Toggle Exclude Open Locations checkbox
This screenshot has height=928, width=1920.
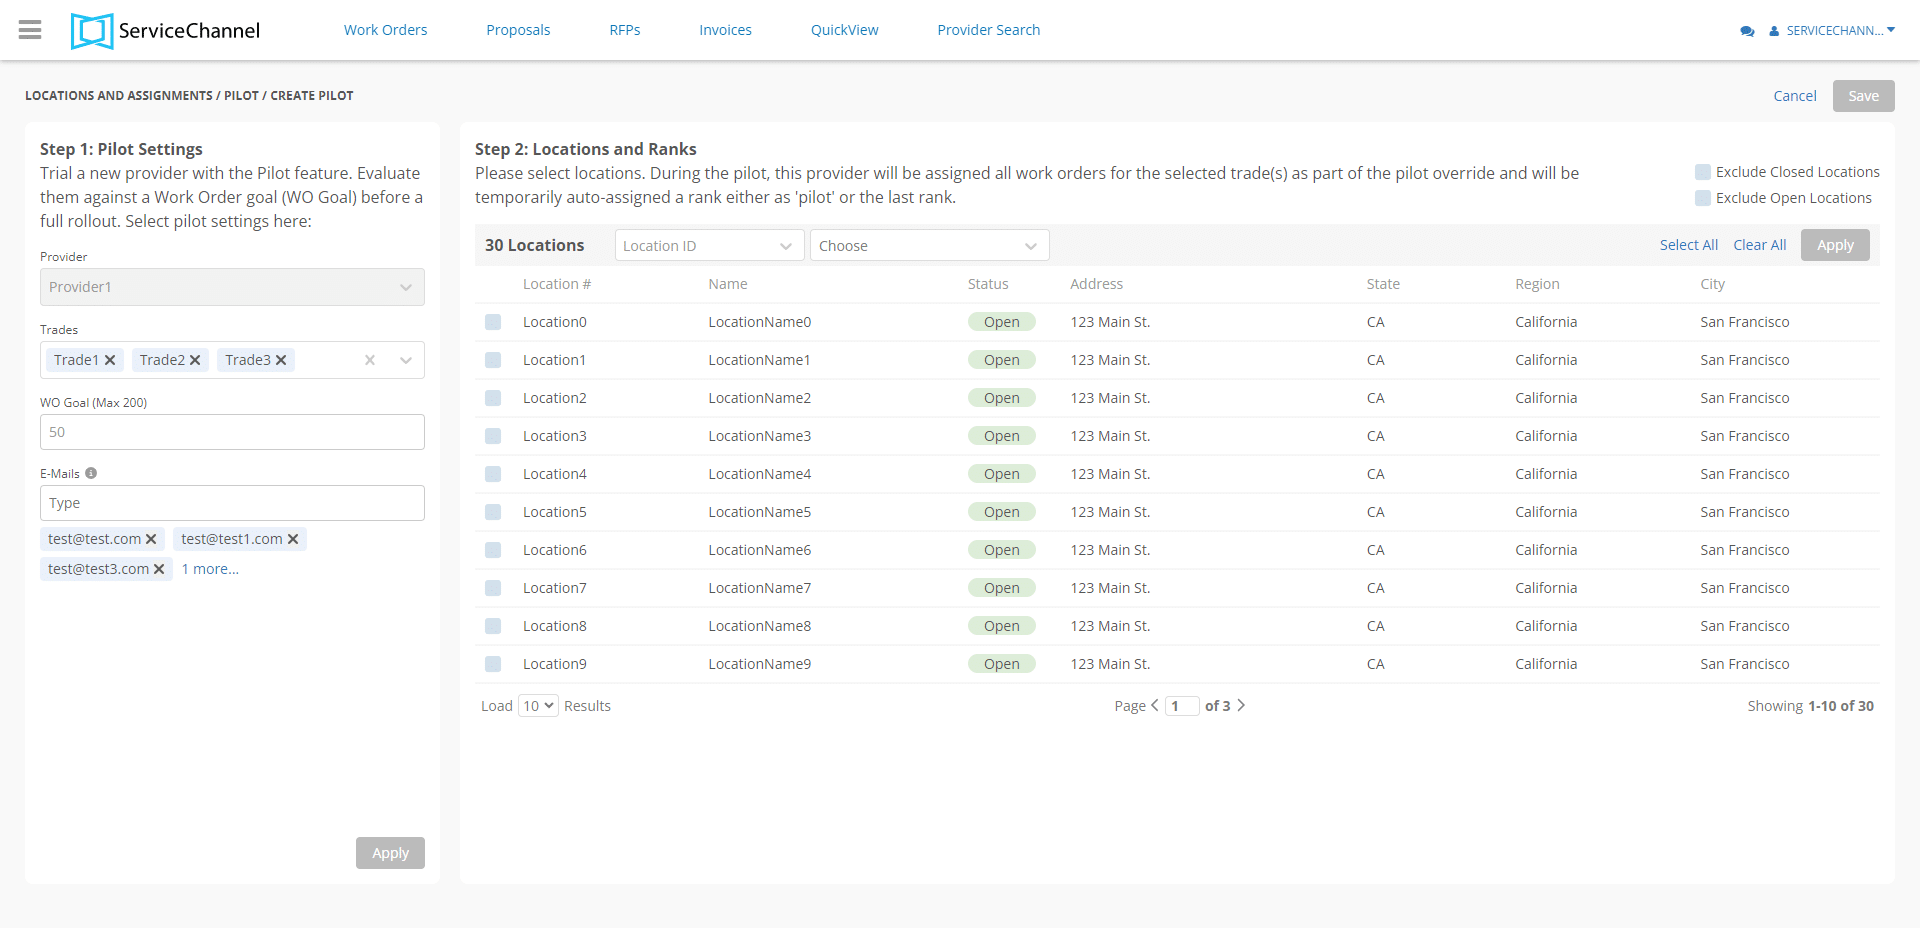1702,198
